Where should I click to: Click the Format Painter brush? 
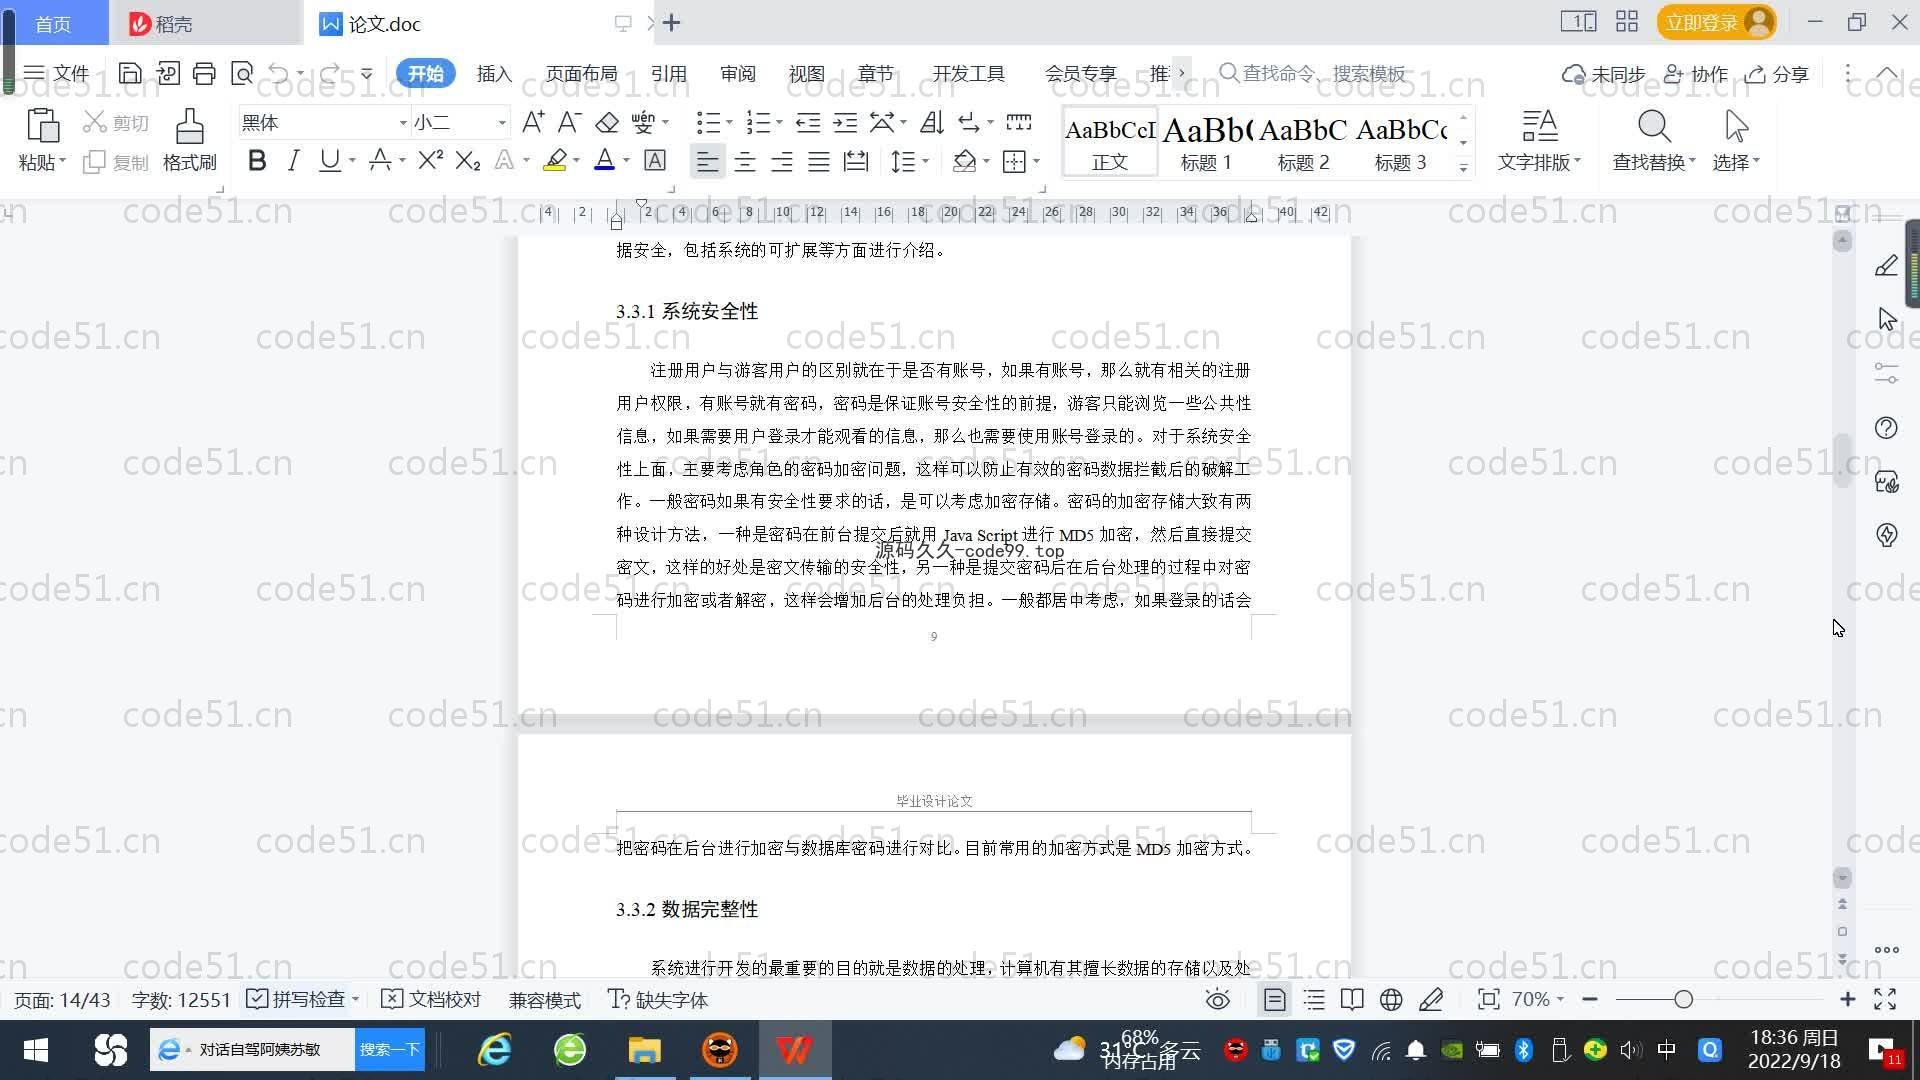click(190, 140)
